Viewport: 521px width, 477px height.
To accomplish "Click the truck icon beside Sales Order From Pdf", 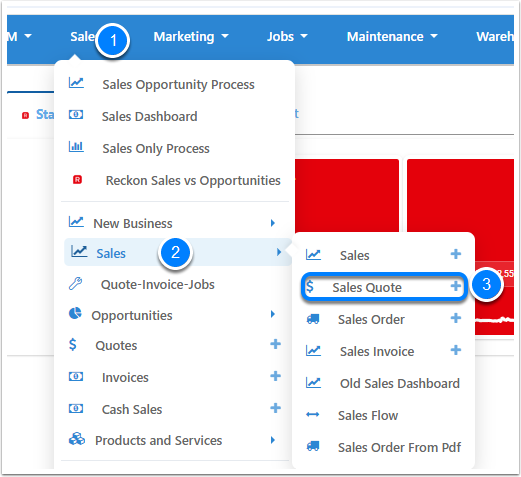I will coord(313,446).
